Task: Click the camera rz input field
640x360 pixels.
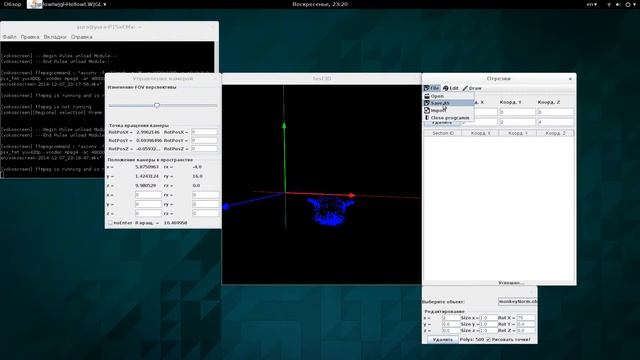Action: click(x=205, y=213)
